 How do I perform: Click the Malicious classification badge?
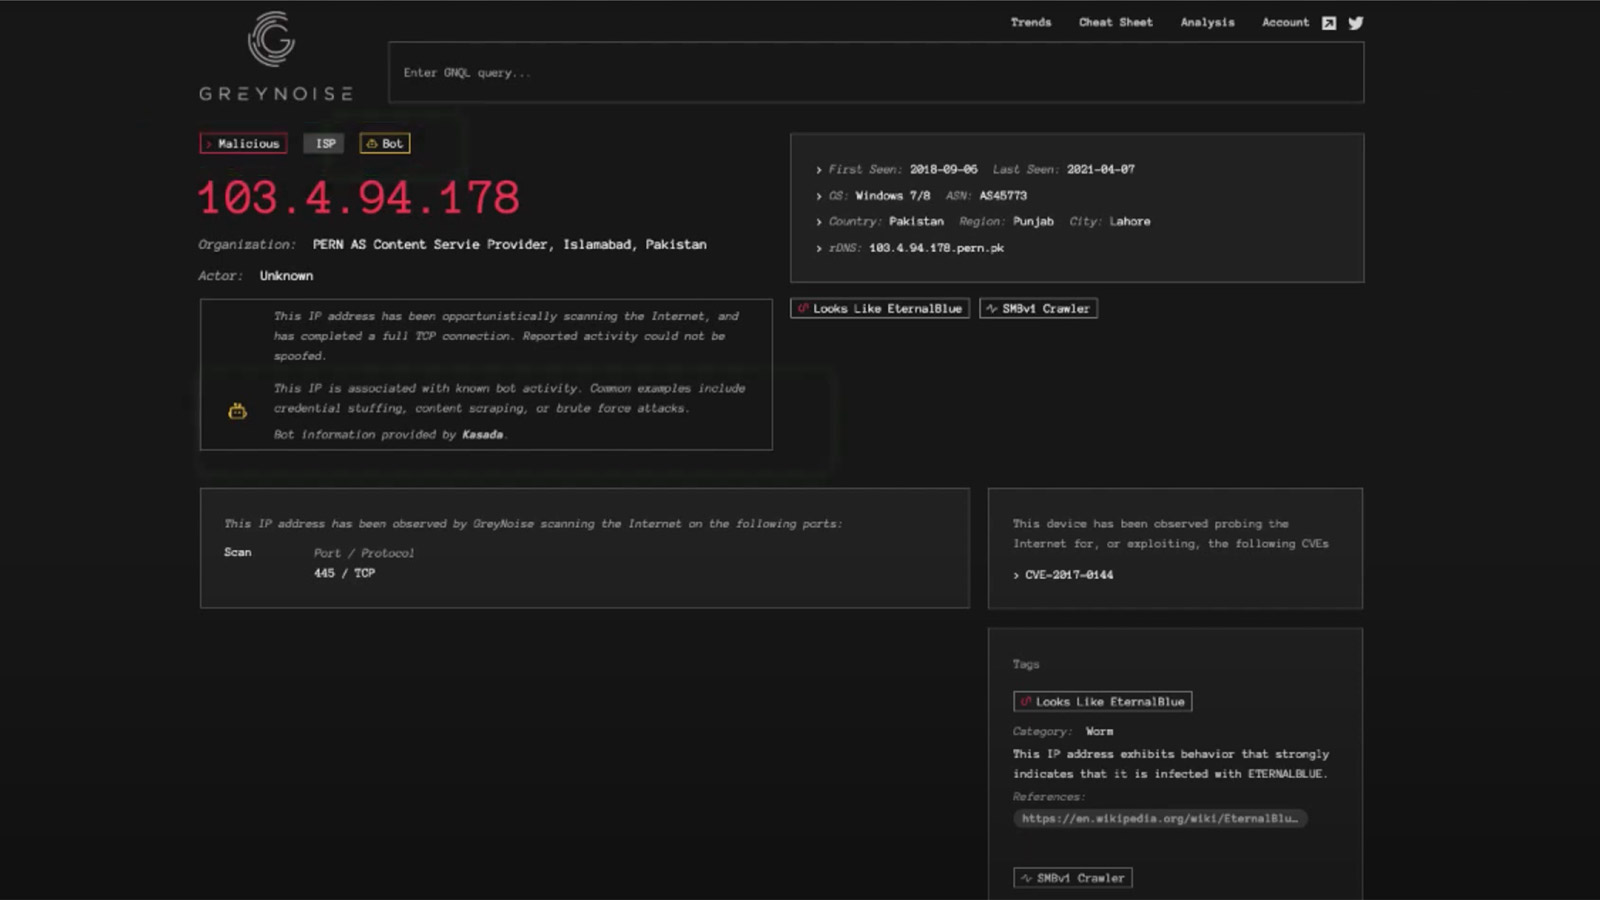point(243,143)
